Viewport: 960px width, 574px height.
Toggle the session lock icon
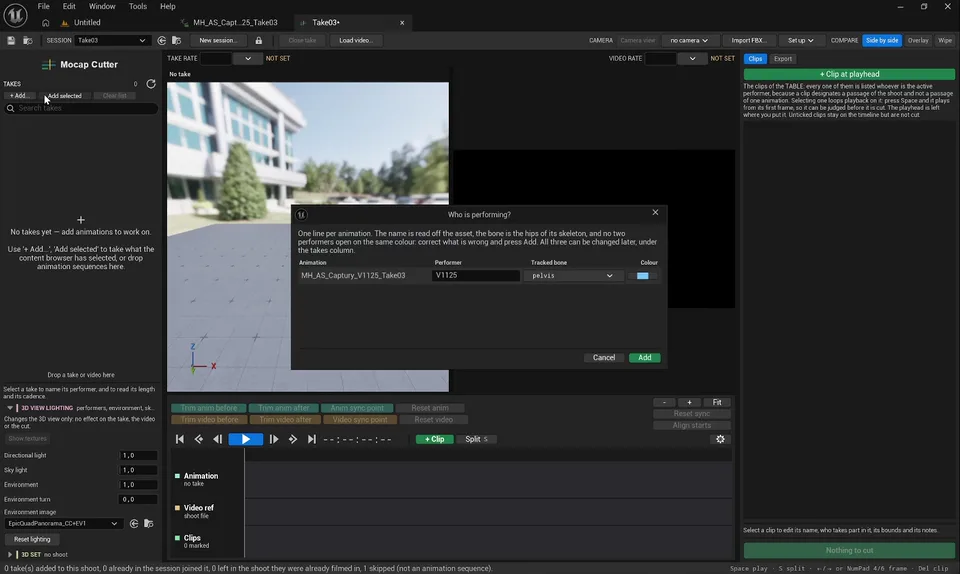coord(258,40)
